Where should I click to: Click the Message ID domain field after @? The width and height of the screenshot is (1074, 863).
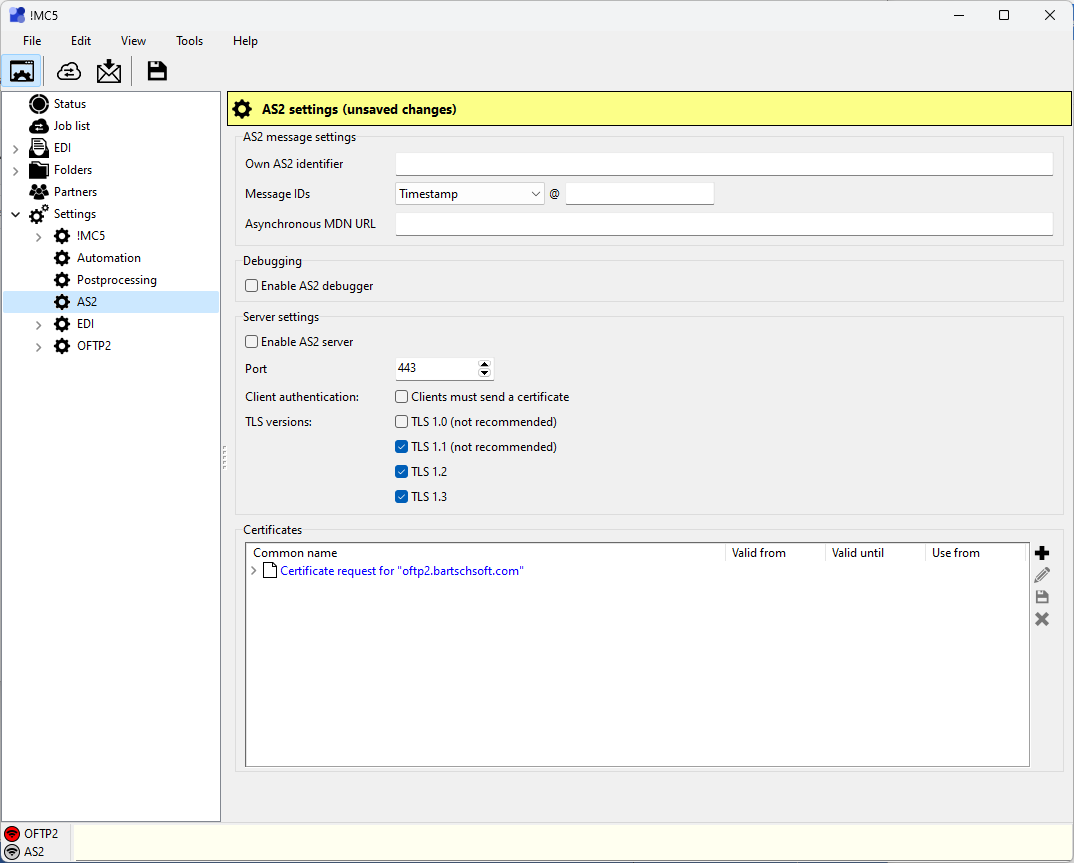pos(640,194)
